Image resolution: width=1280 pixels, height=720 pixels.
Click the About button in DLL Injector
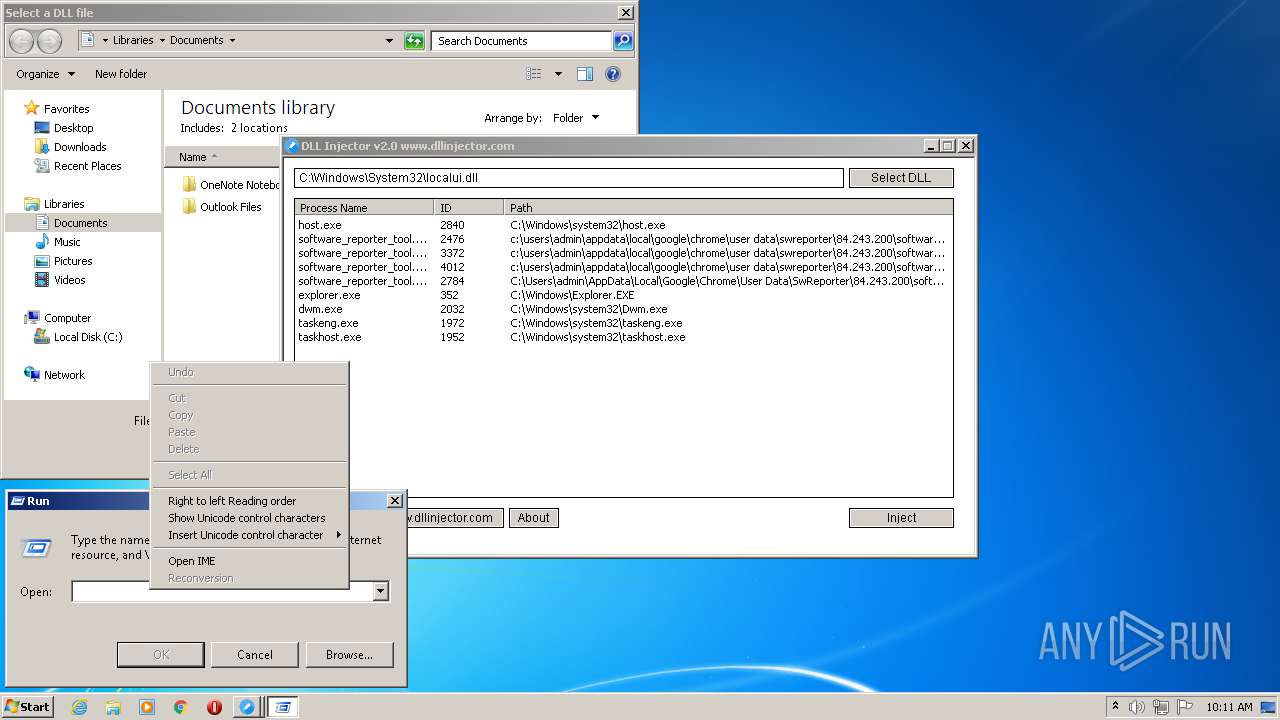tap(533, 518)
